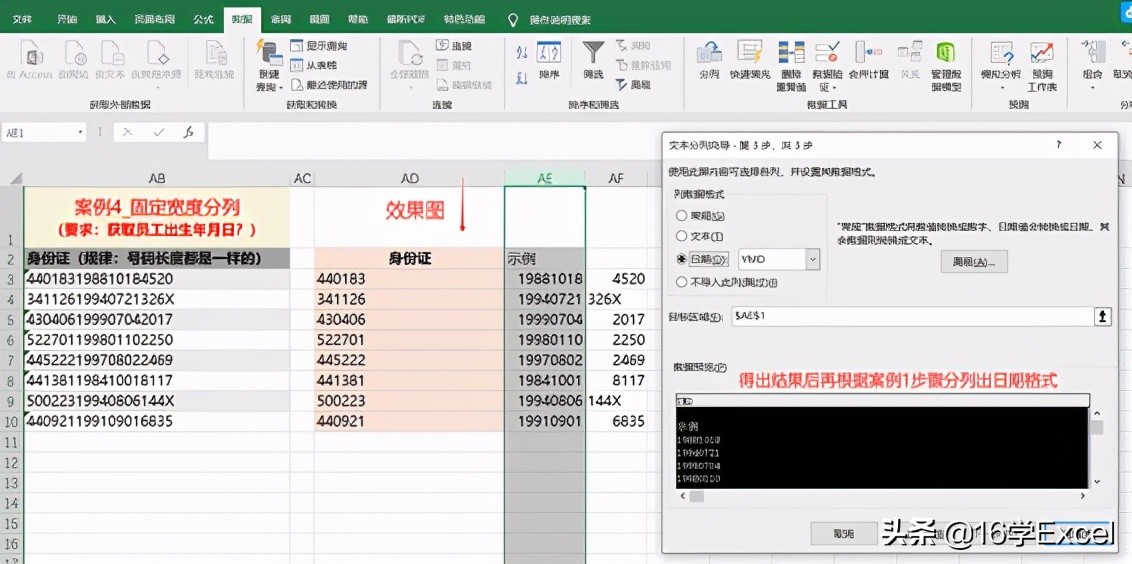
Task: Expand the Group outline dropdown
Action: (1092, 87)
